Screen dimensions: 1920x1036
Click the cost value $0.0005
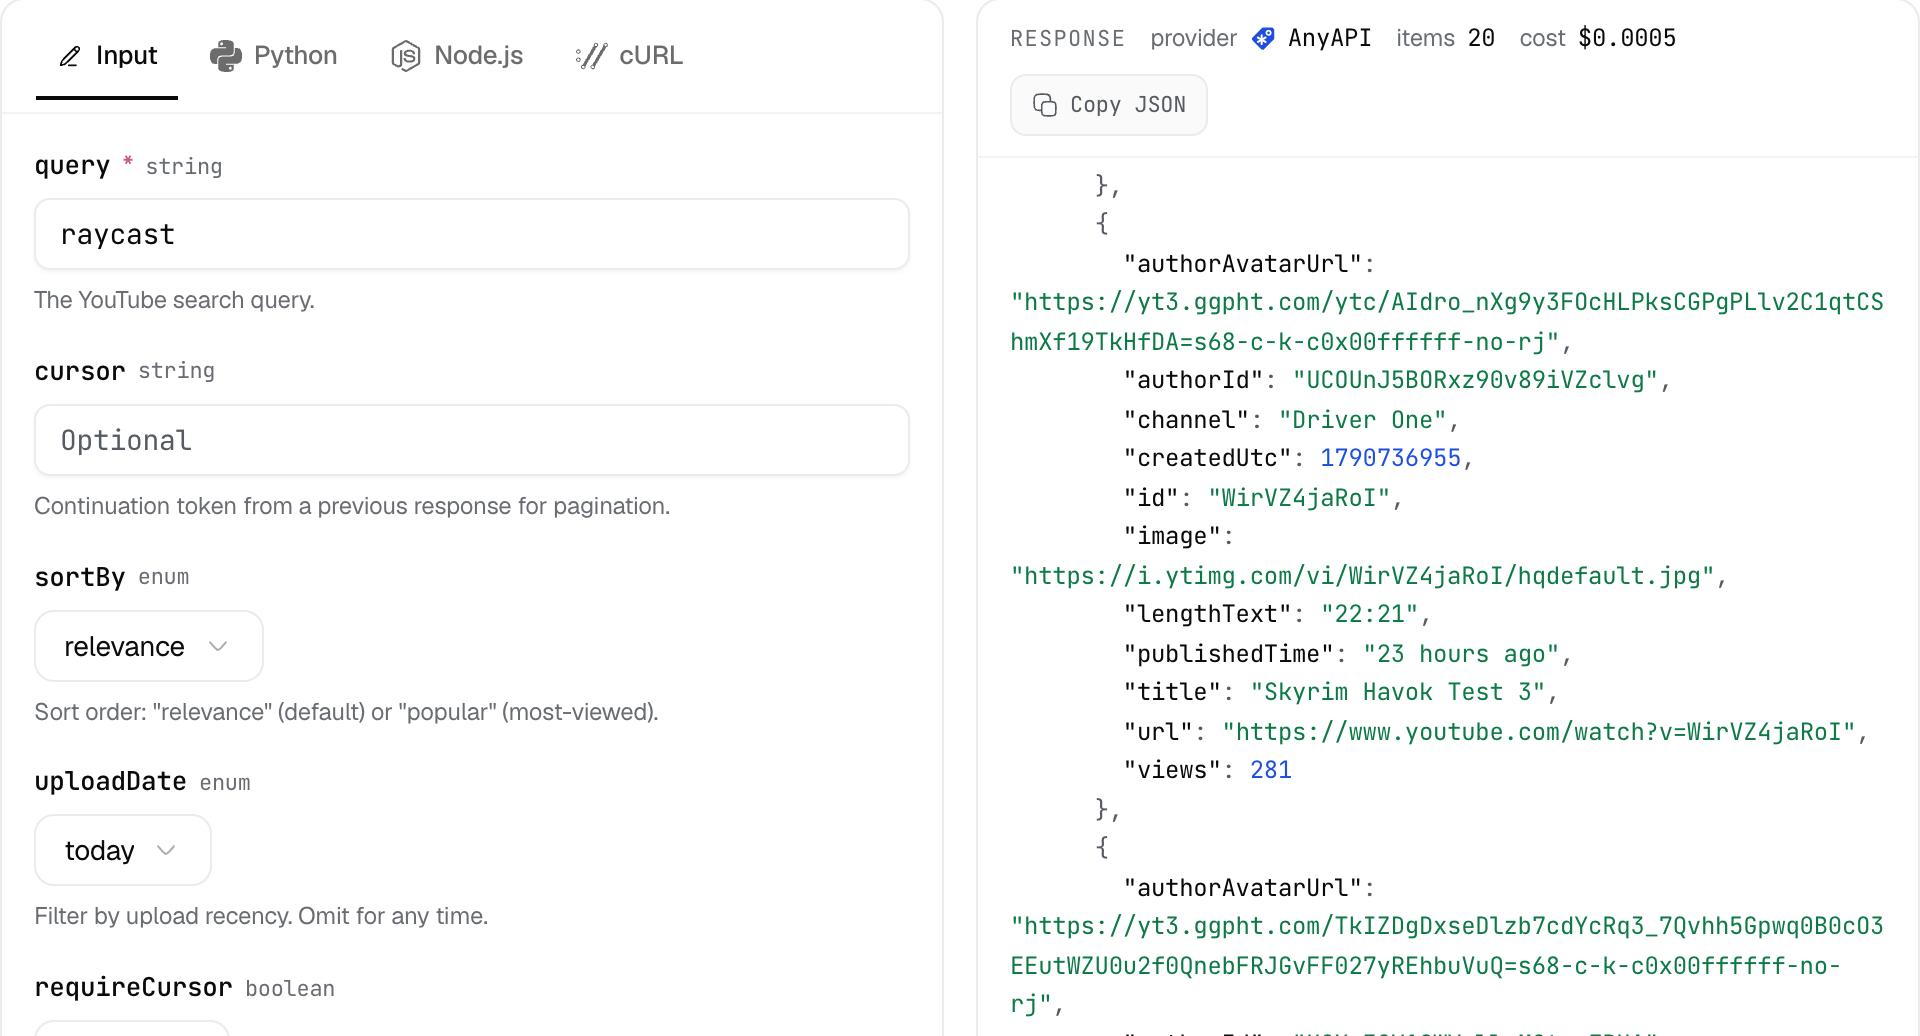pos(1627,38)
